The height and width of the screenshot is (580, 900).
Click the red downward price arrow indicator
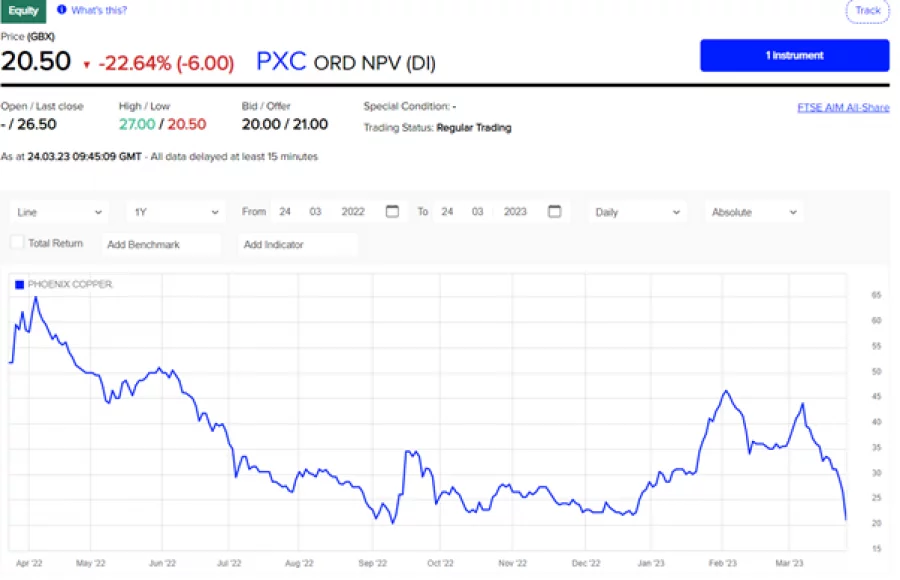pyautogui.click(x=84, y=62)
